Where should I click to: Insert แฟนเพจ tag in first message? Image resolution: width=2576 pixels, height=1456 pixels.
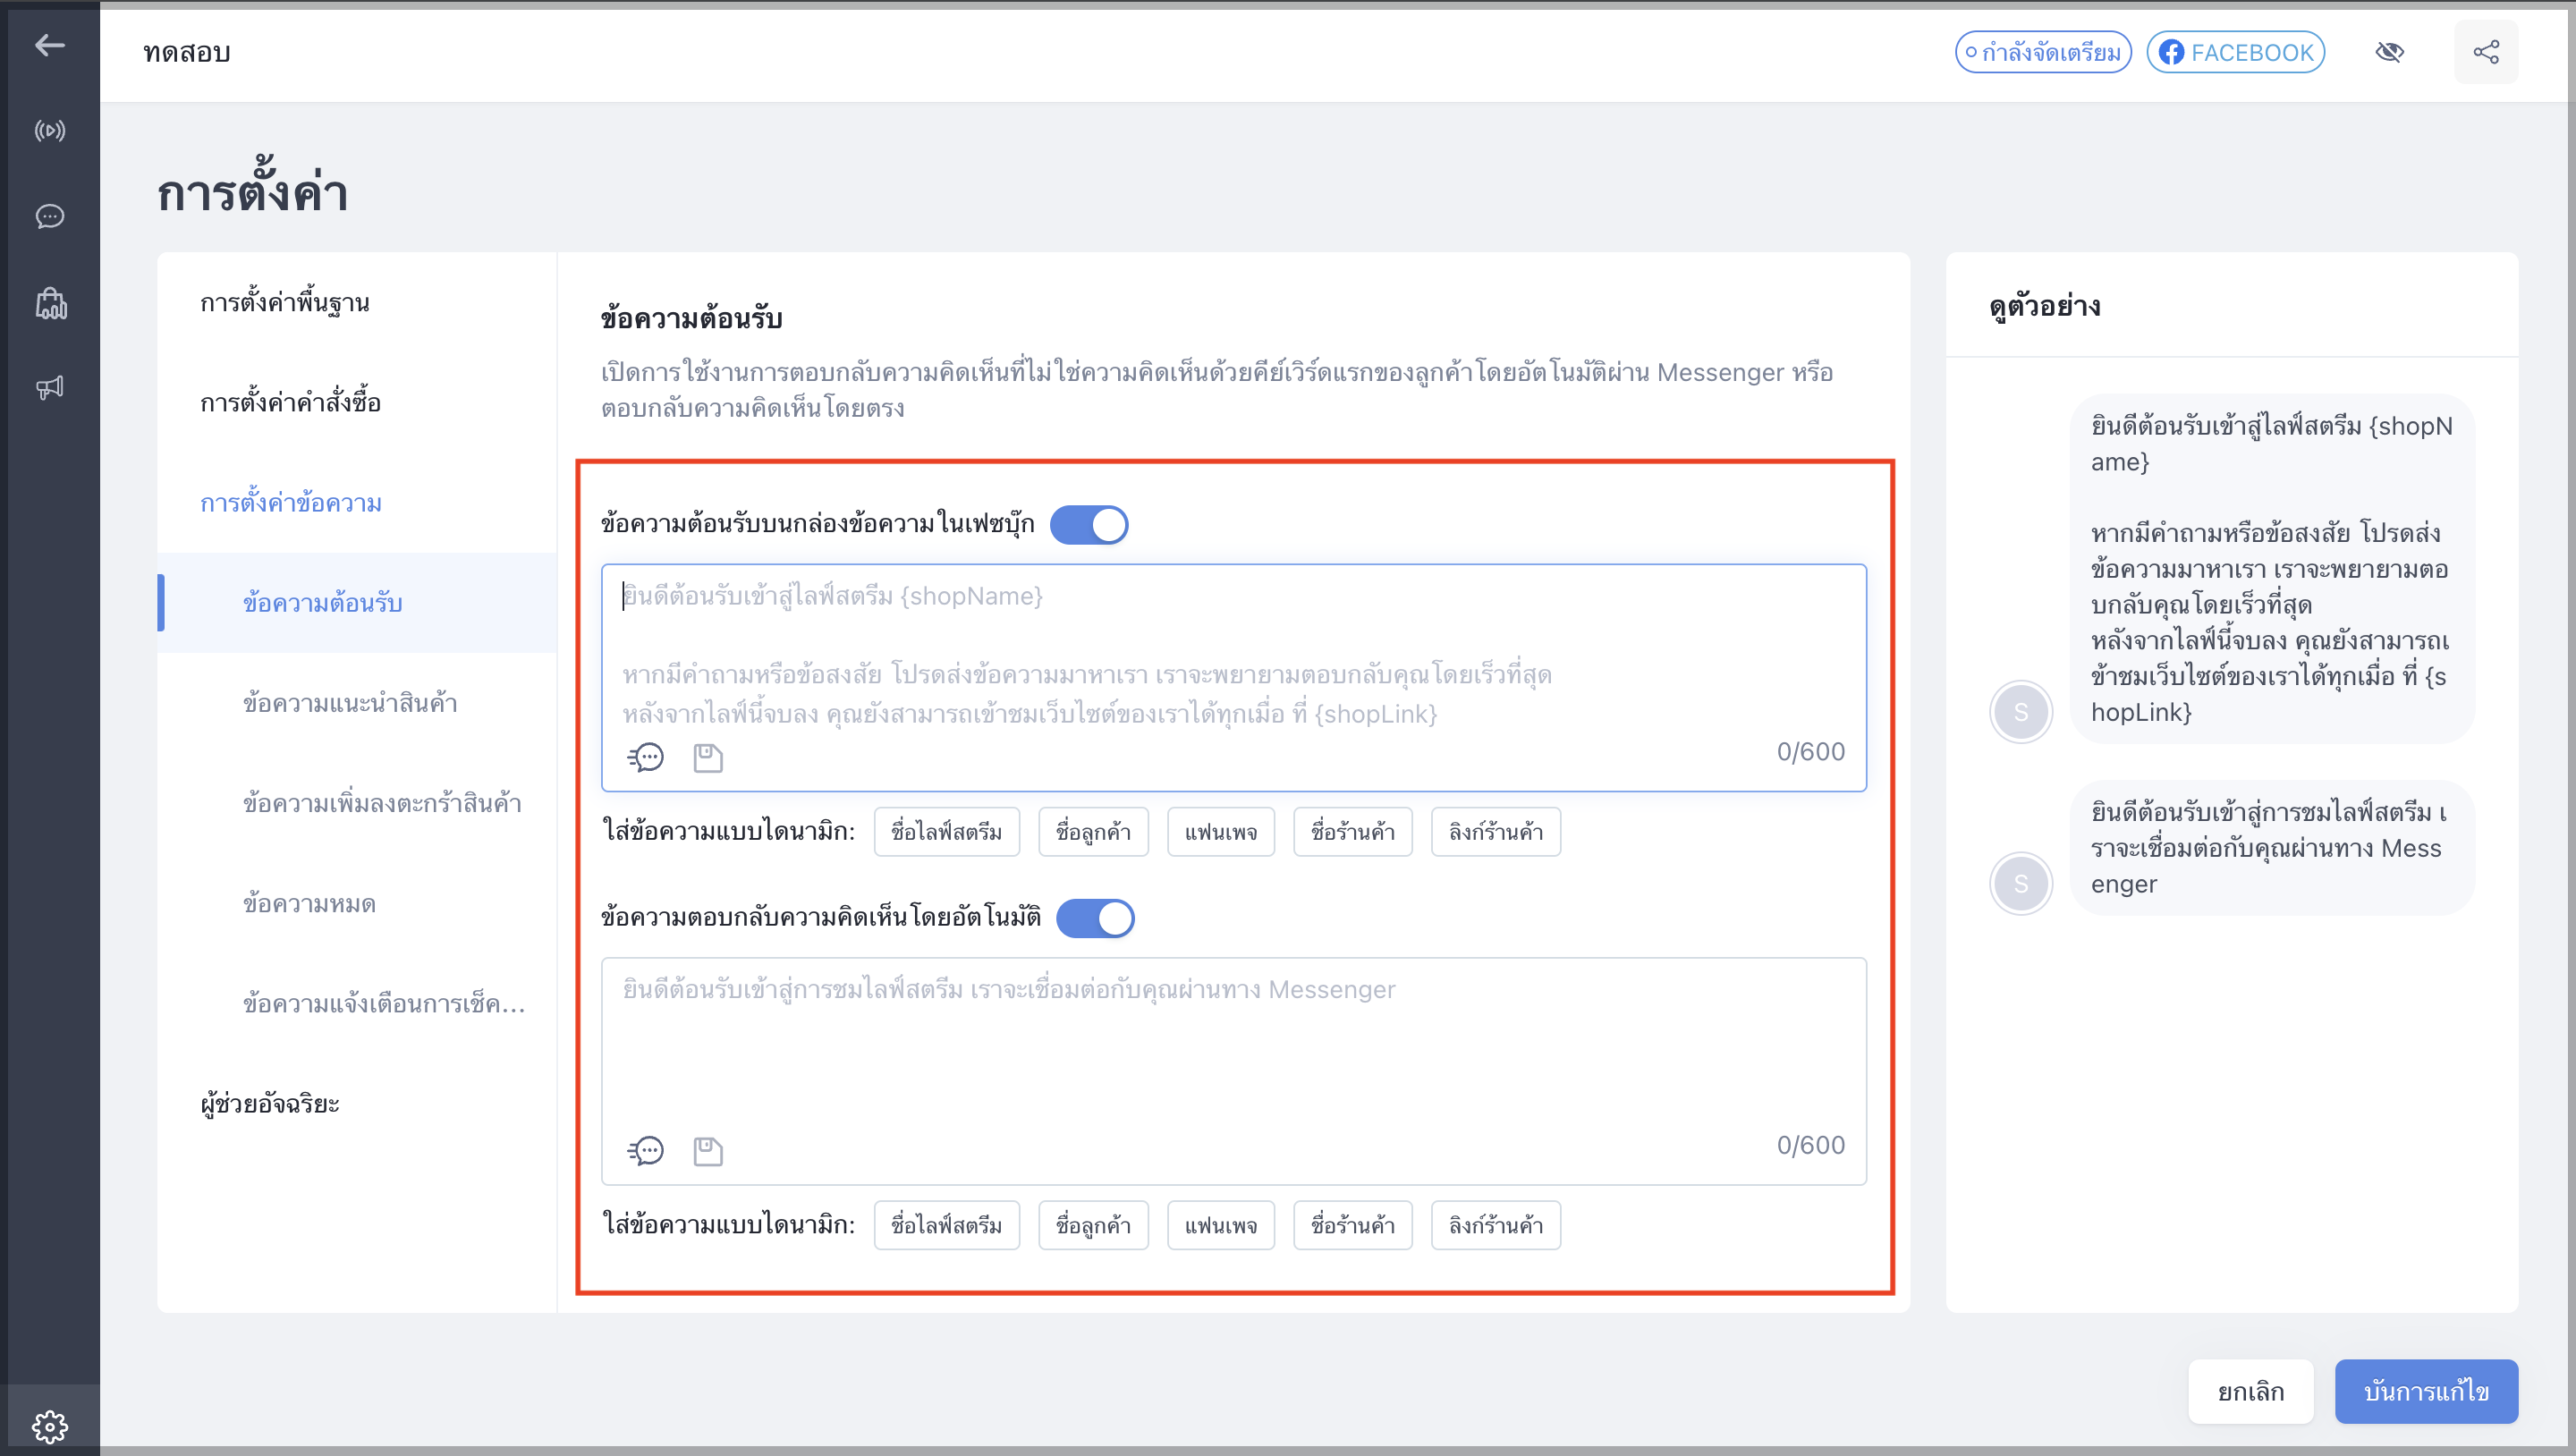(1221, 832)
